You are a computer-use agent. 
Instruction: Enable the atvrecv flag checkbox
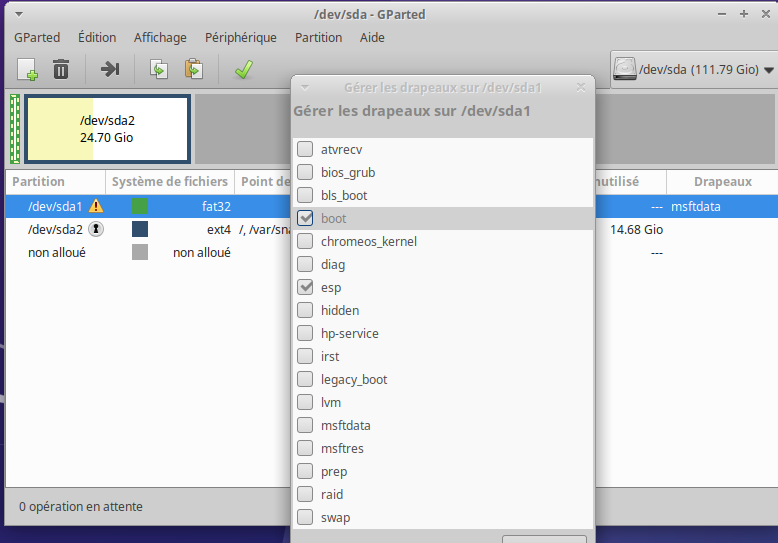click(x=305, y=149)
